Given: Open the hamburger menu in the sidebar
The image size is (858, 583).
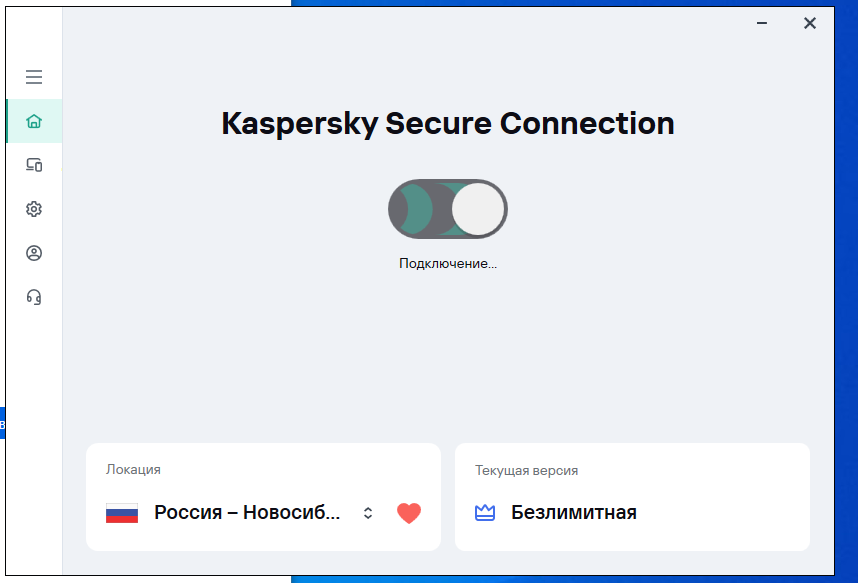Looking at the screenshot, I should (34, 77).
